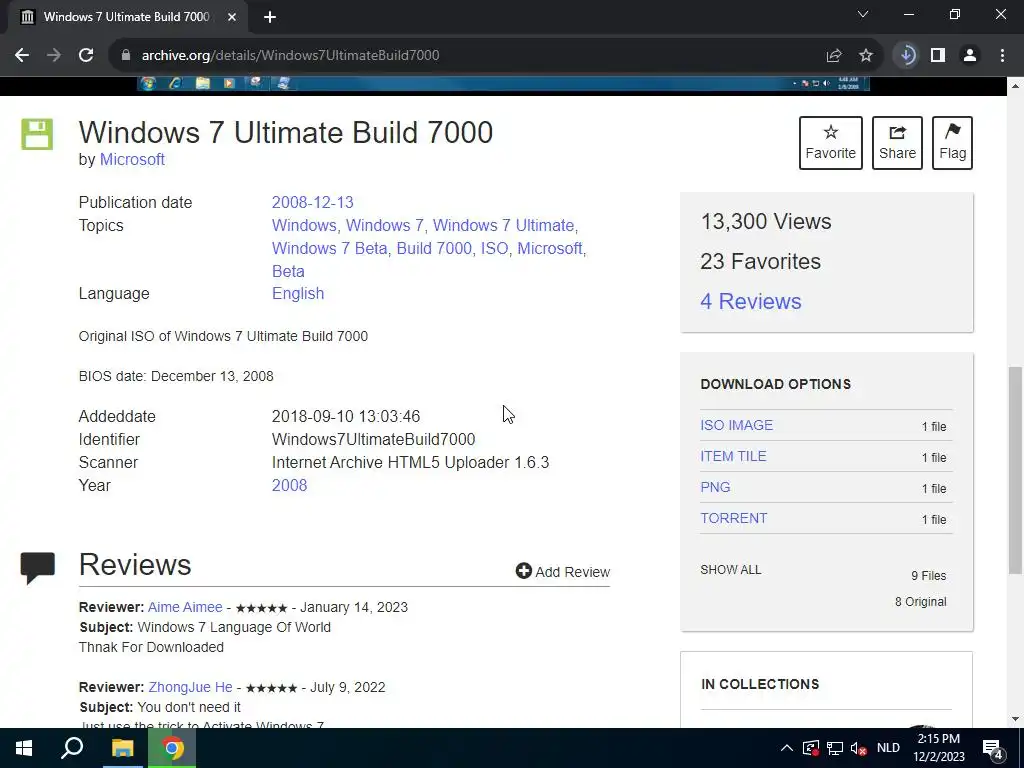1024x768 pixels.
Task: Select the Windows 7 Ultimate Build 7000 tab
Action: [127, 18]
